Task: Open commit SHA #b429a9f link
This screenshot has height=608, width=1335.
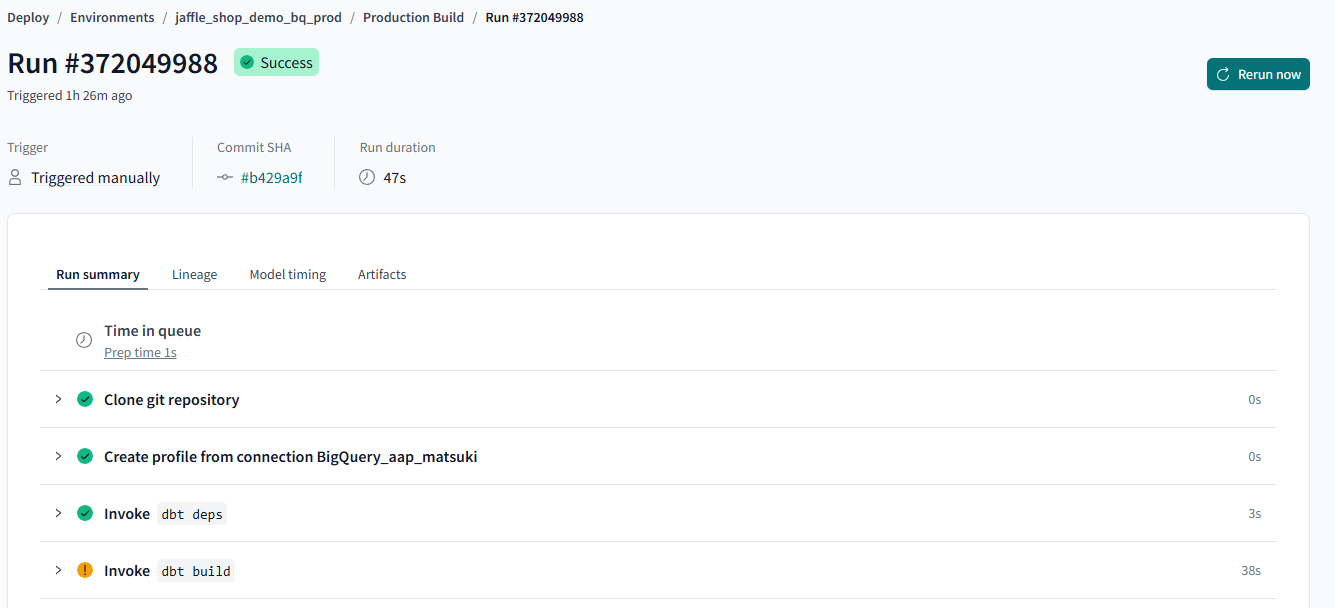Action: (271, 177)
